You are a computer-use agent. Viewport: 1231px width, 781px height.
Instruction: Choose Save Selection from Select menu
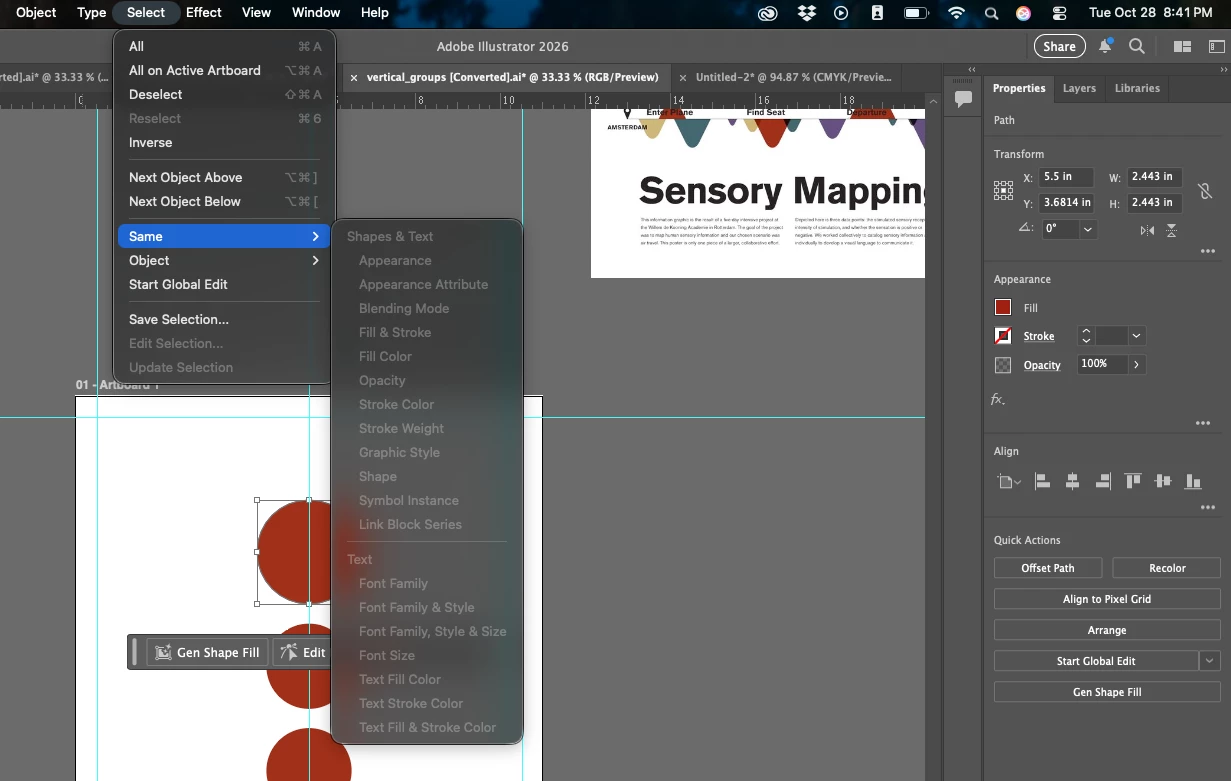coord(224,319)
